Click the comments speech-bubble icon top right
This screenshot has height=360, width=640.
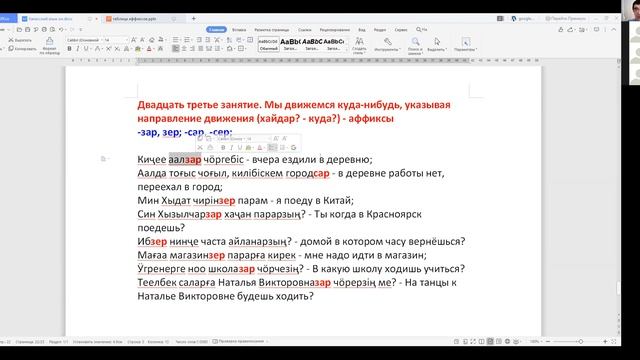pyautogui.click(x=596, y=29)
